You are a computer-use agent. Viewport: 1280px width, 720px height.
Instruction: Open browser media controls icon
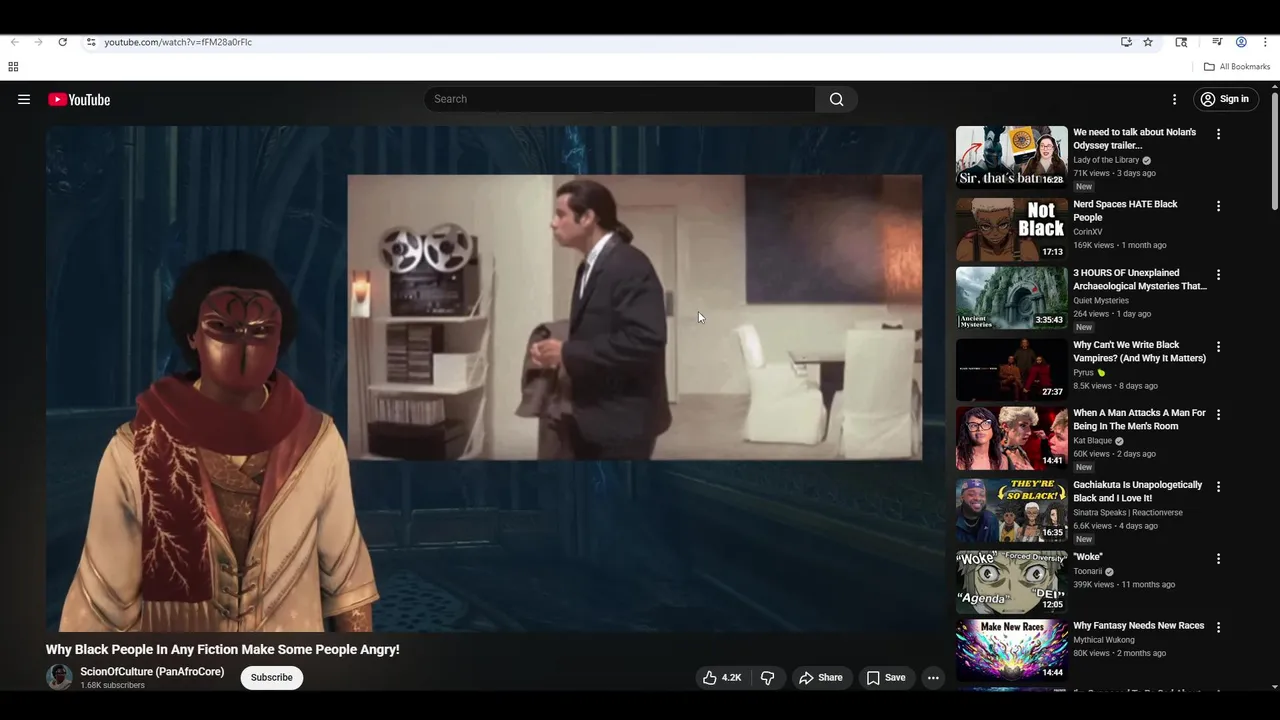1217,42
